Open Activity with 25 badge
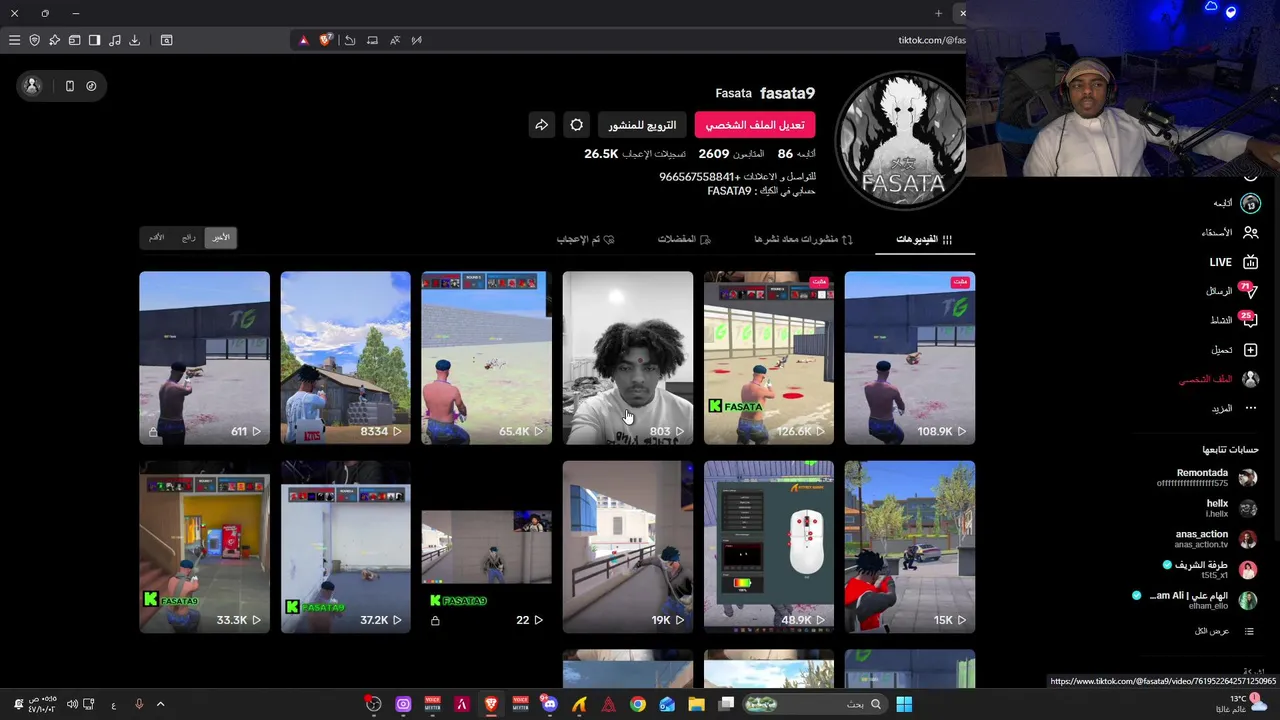 [1235, 320]
